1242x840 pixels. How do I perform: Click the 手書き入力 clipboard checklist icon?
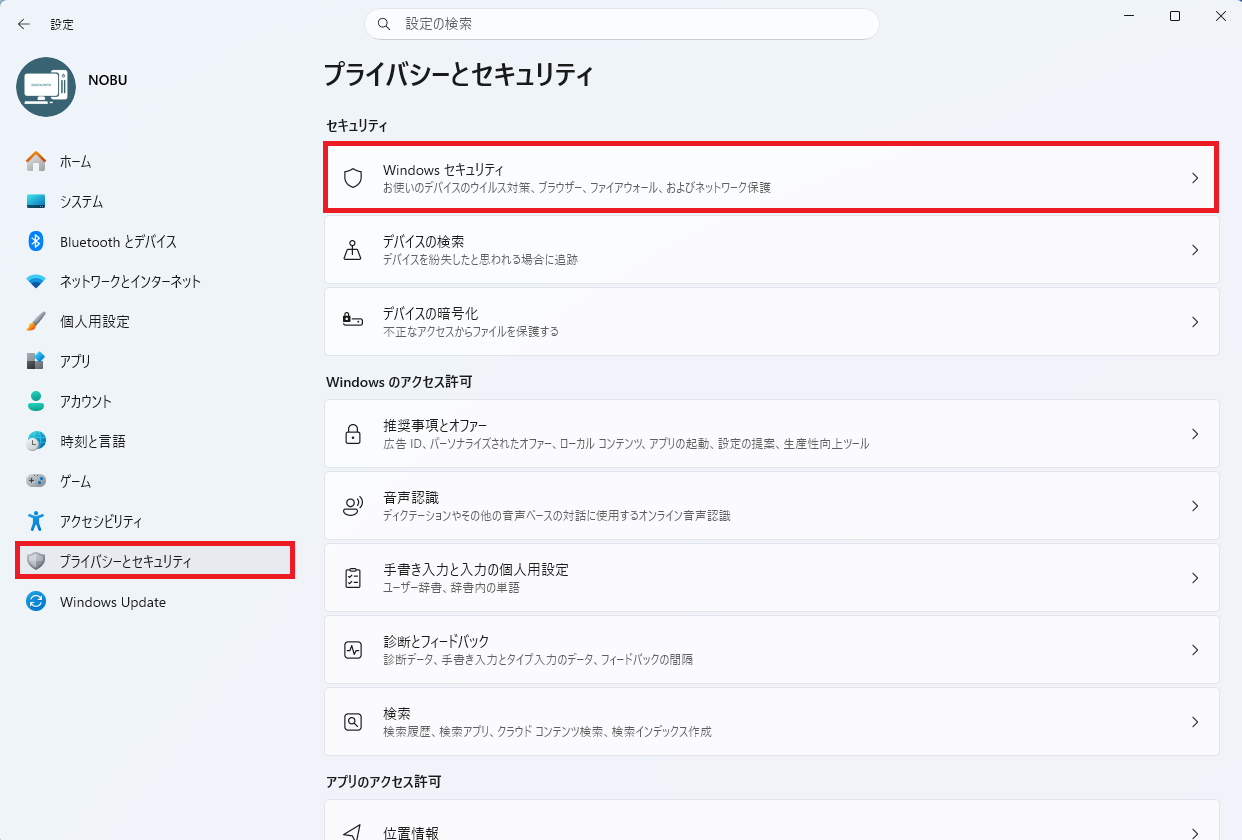click(x=352, y=578)
